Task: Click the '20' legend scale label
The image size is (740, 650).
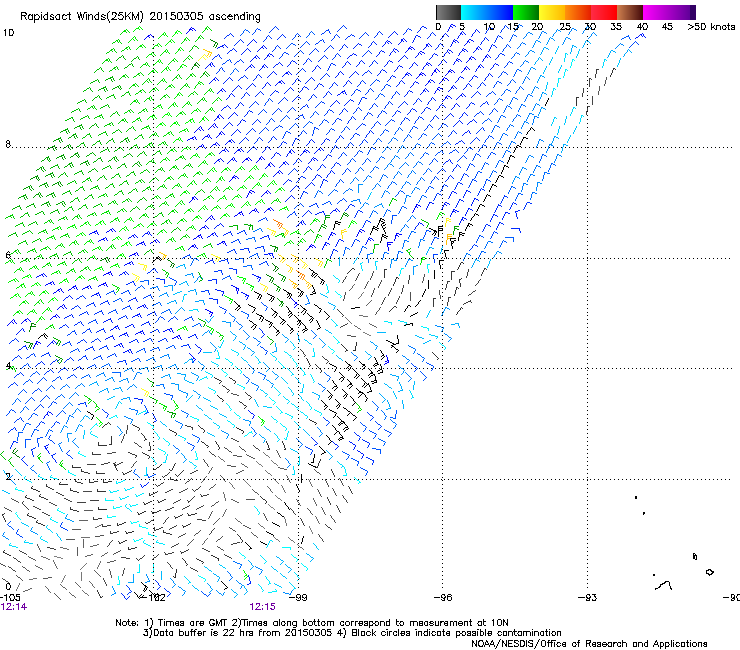Action: click(537, 27)
